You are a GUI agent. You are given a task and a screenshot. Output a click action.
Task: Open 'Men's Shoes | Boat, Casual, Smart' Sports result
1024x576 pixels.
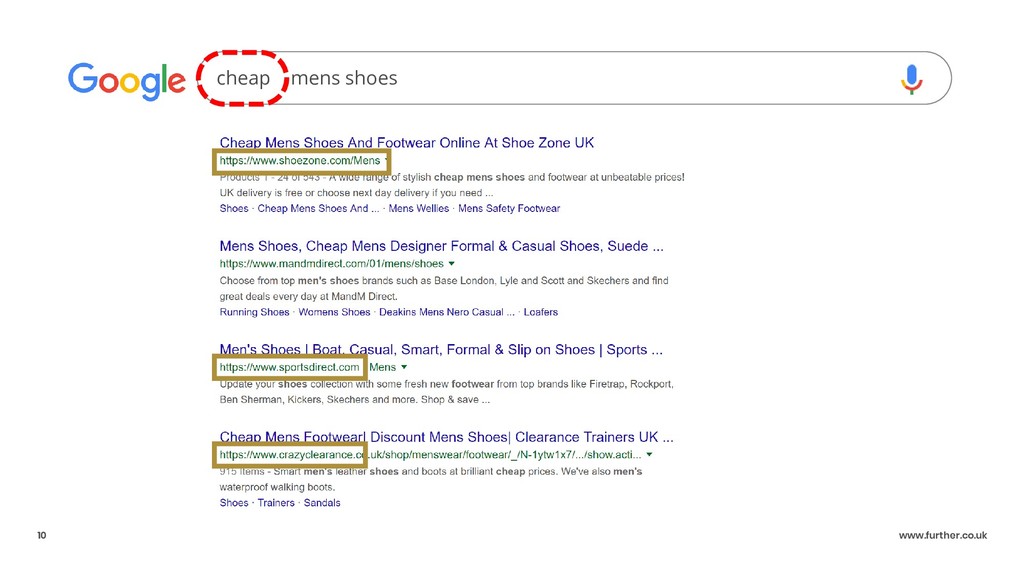point(441,349)
